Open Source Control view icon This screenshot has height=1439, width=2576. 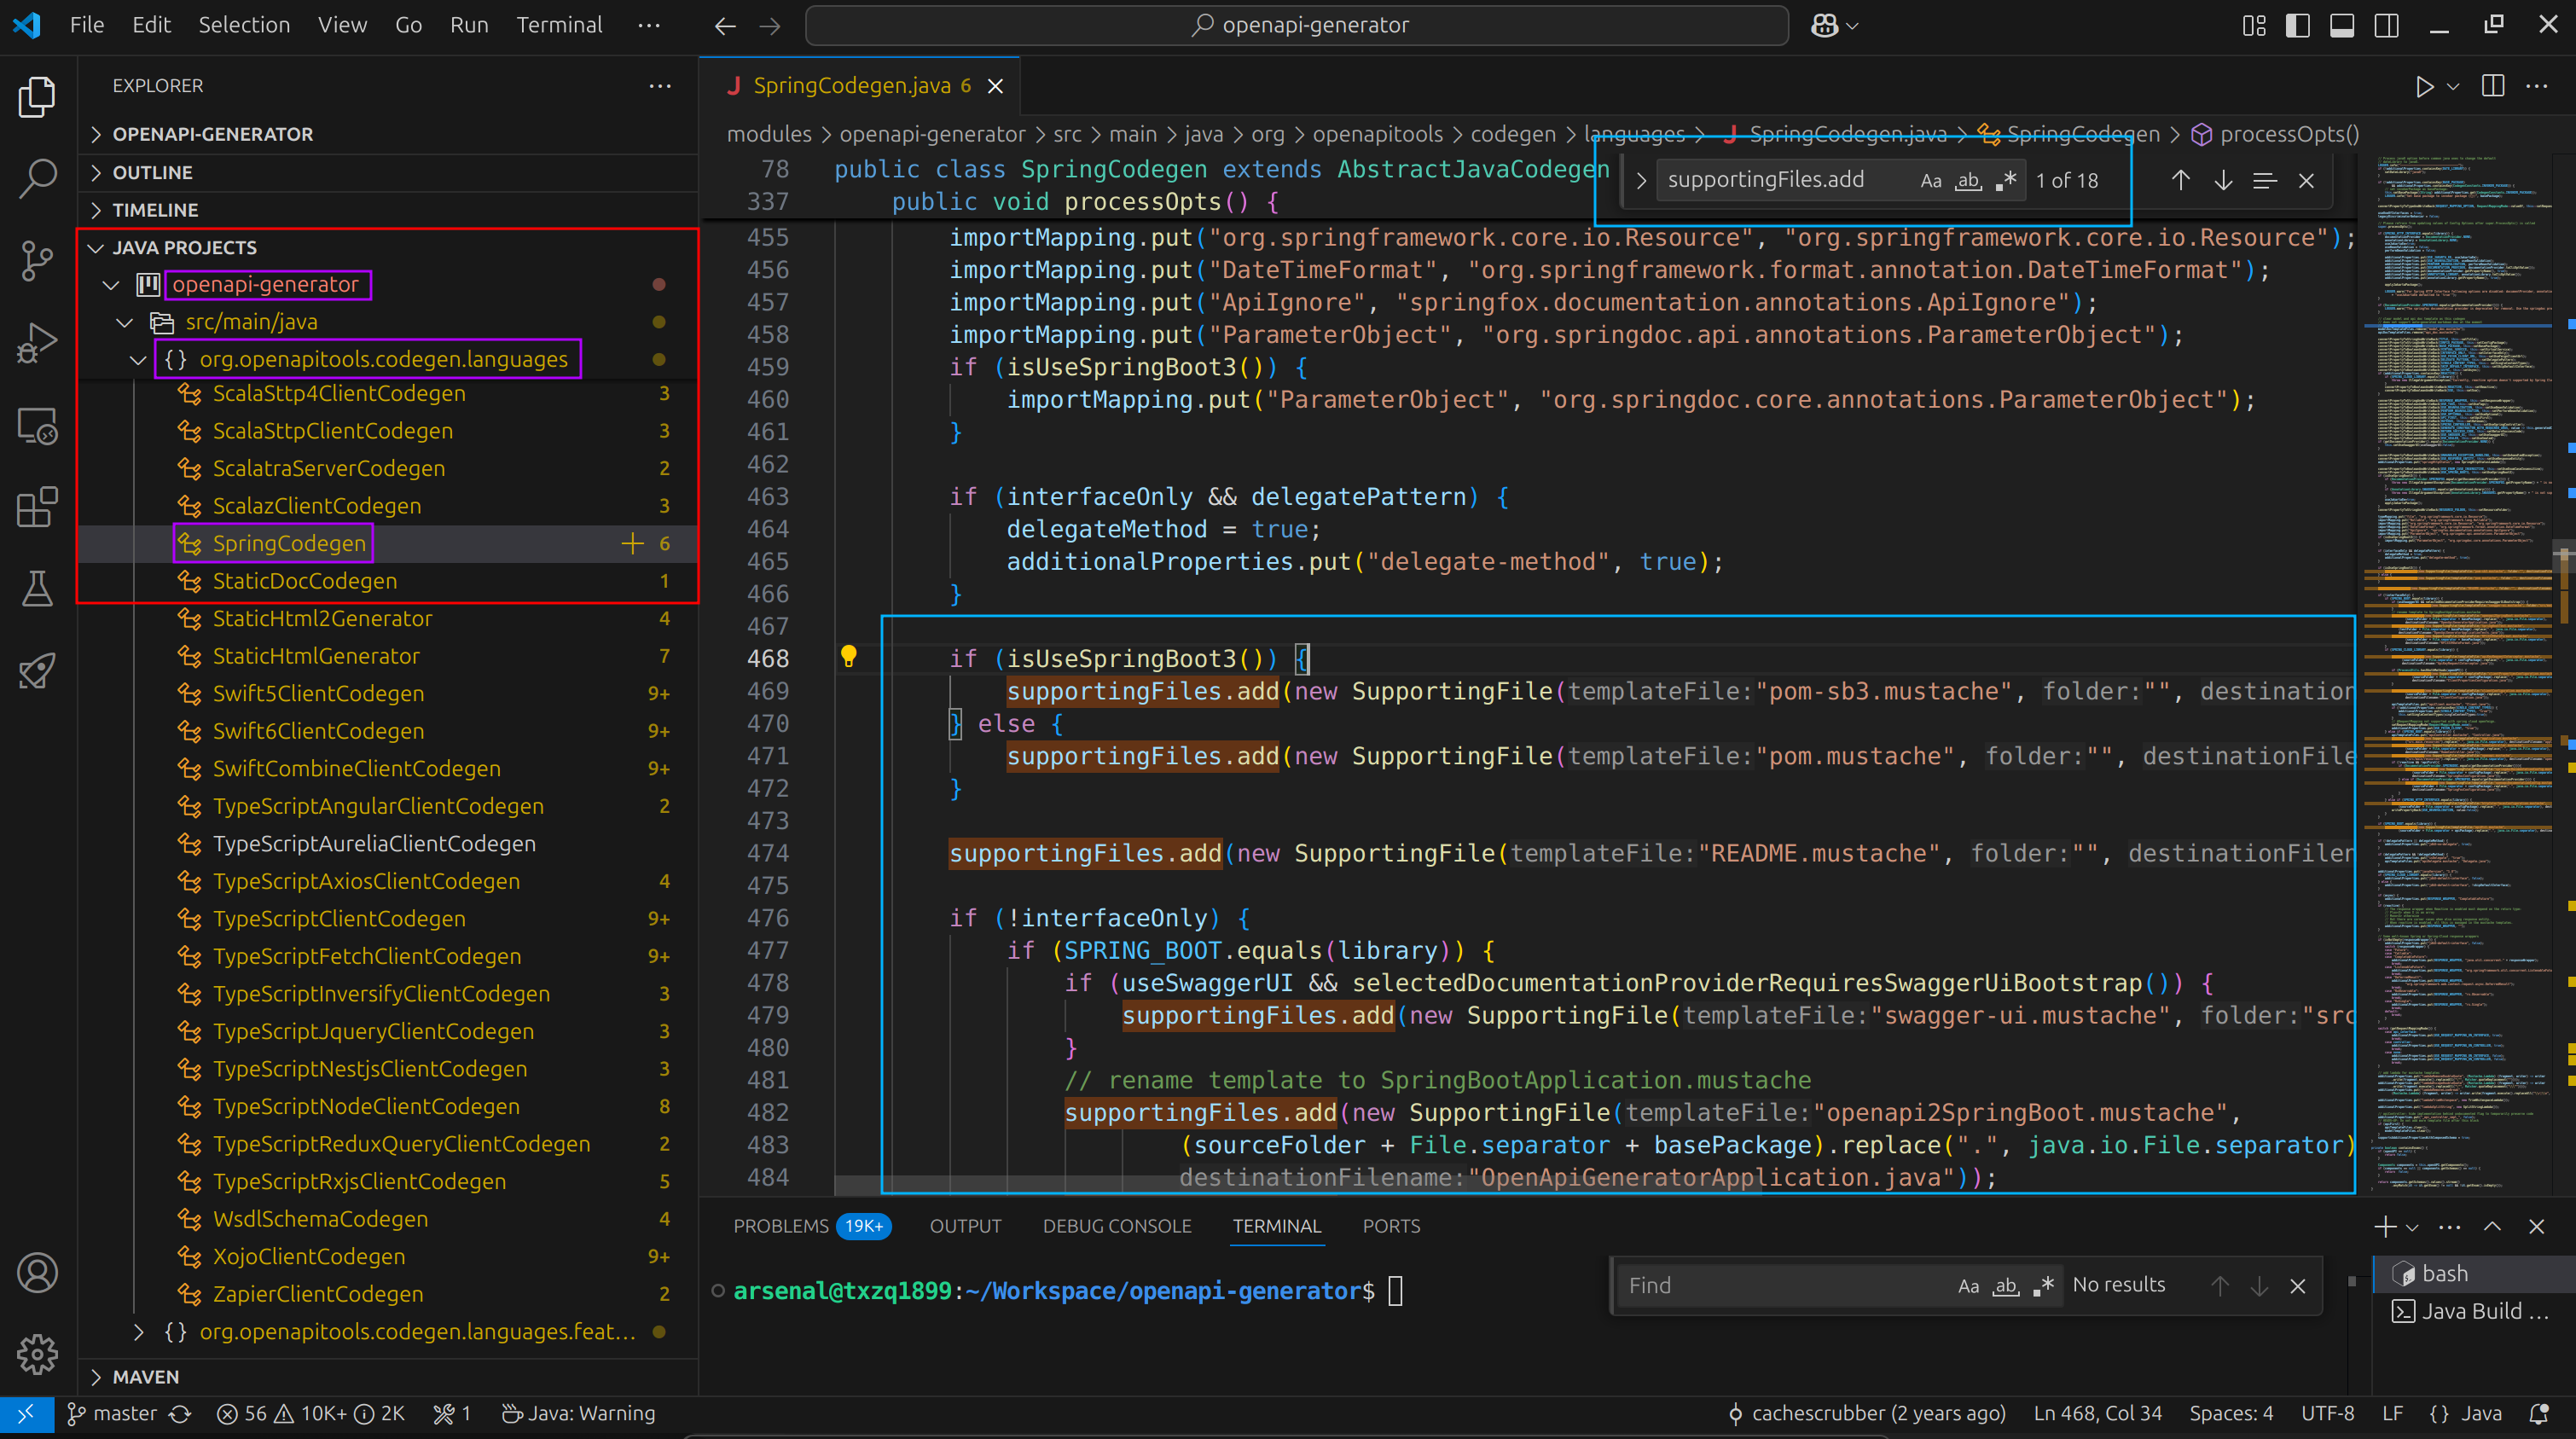pos(37,261)
